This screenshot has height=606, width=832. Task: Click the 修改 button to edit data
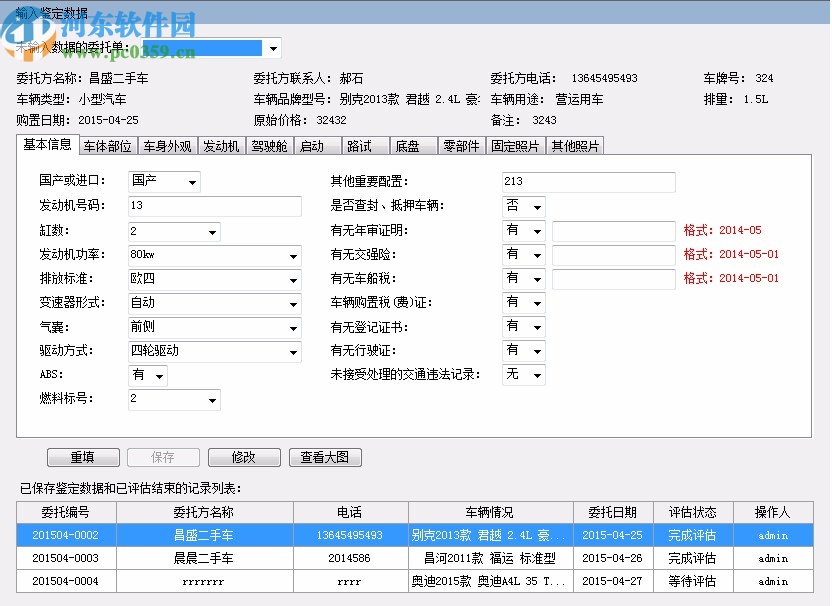[244, 457]
